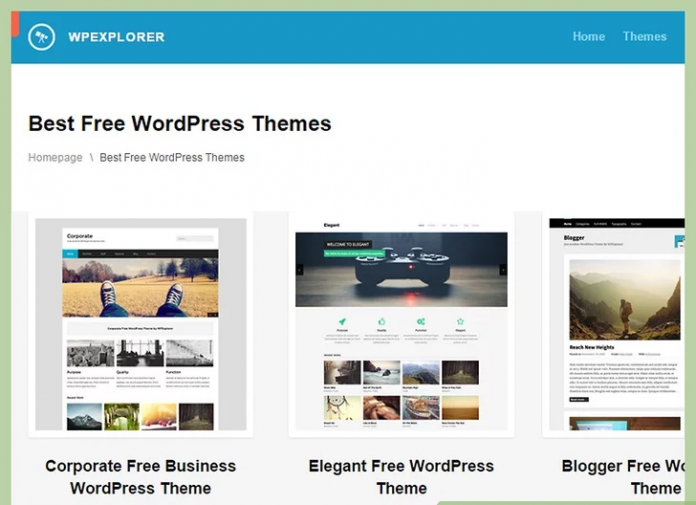Click the Best Free WordPress Themes heading
The image size is (696, 505).
point(180,124)
